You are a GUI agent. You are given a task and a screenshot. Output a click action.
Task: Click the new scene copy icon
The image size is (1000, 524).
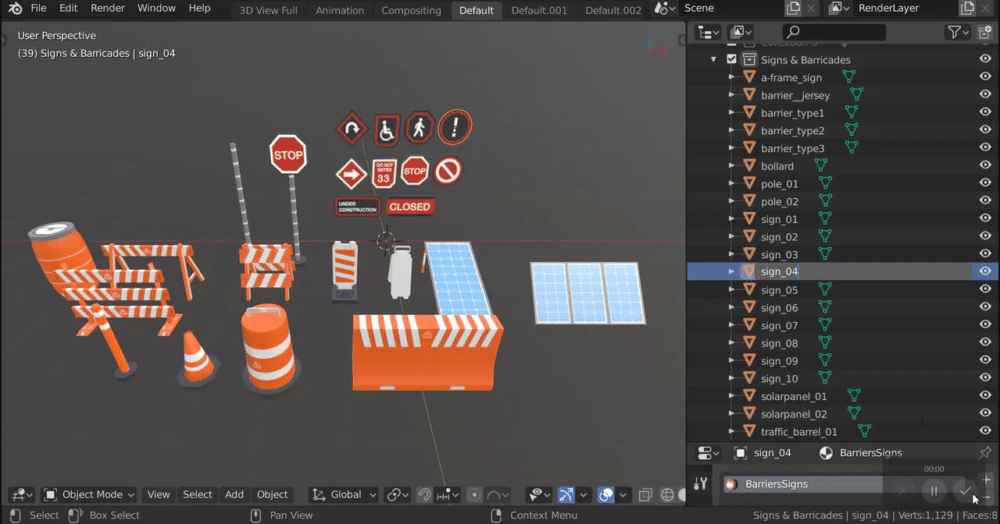(793, 9)
